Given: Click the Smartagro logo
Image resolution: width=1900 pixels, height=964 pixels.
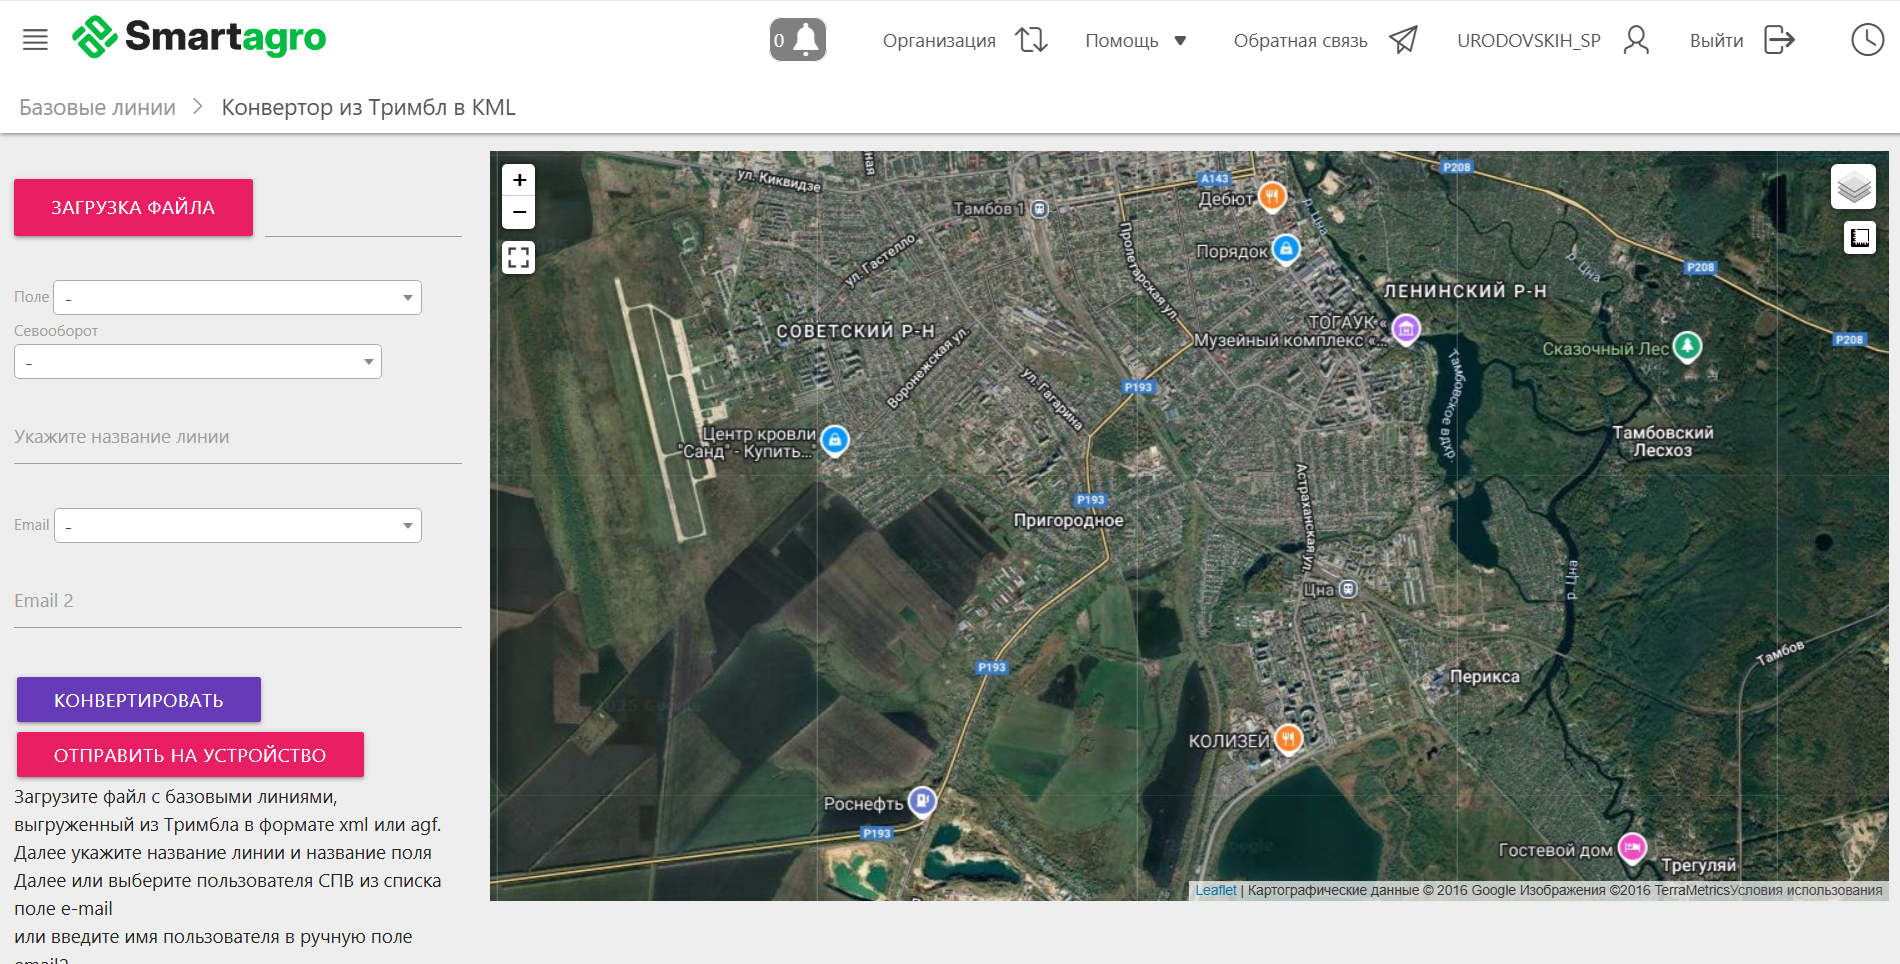Looking at the screenshot, I should pyautogui.click(x=199, y=37).
